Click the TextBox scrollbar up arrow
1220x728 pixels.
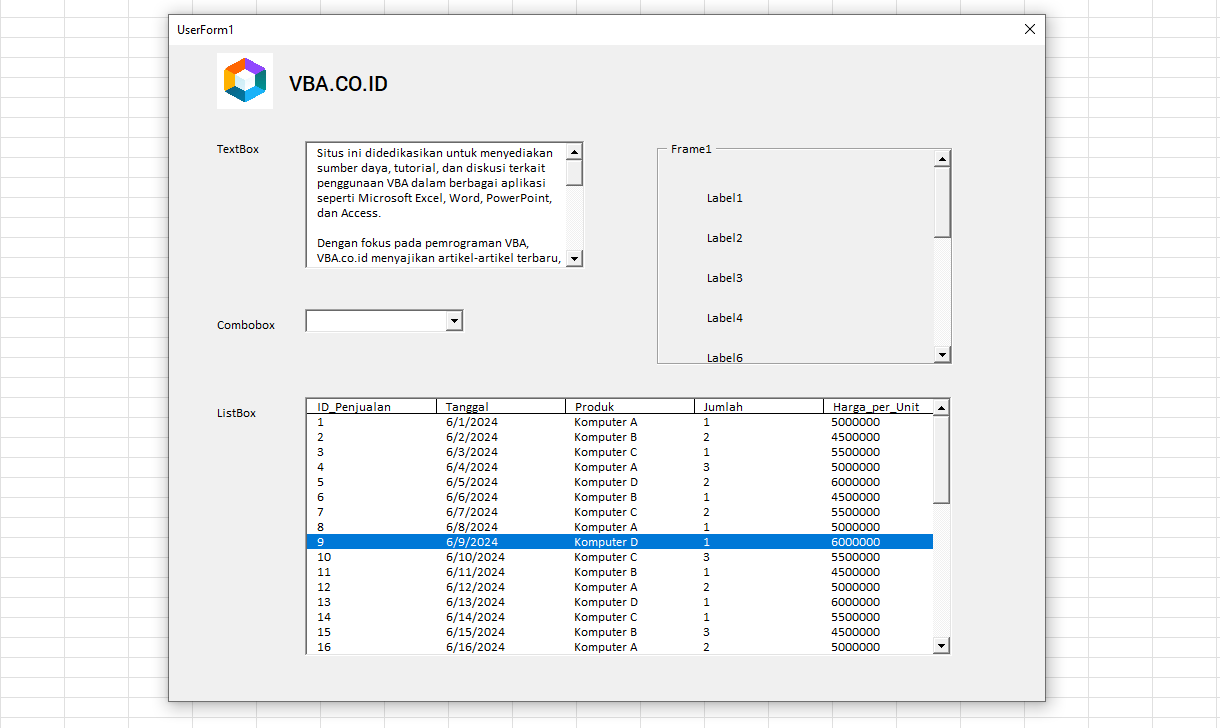point(573,153)
